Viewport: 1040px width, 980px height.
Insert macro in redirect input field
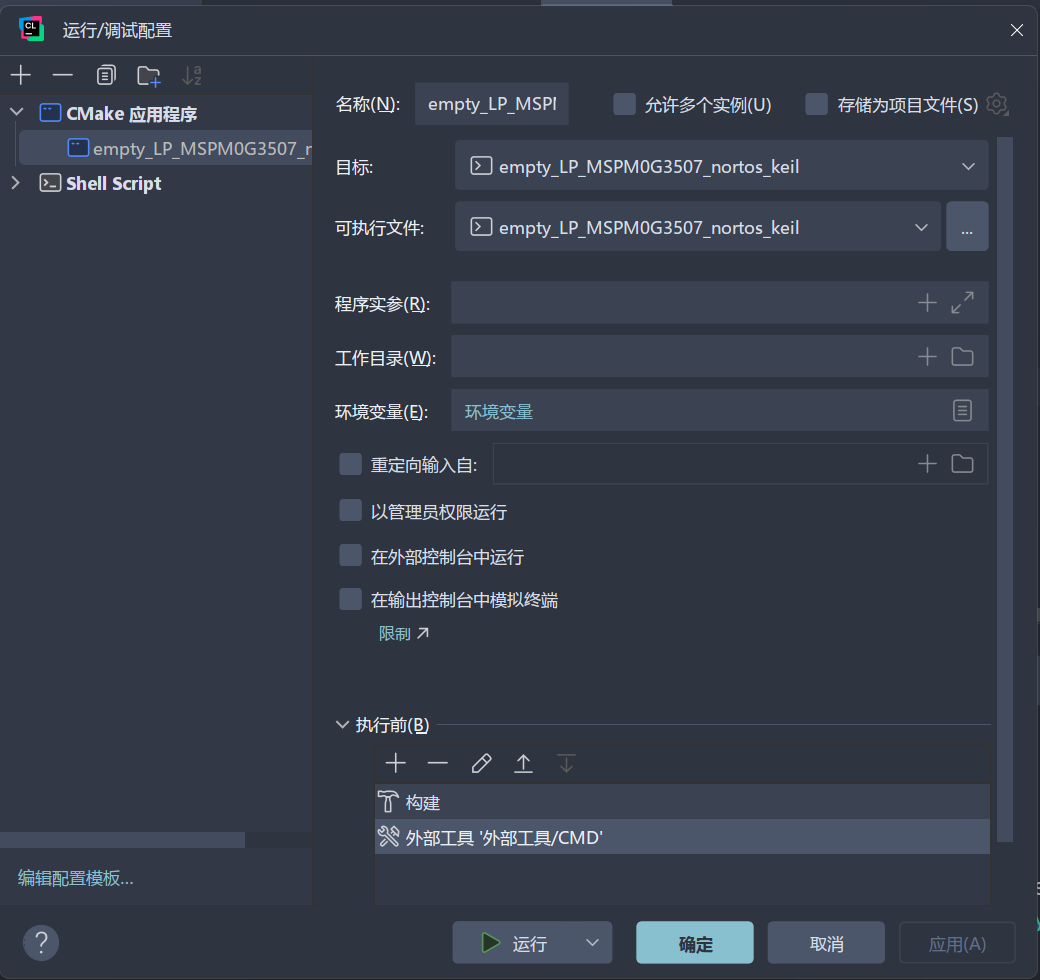point(927,463)
